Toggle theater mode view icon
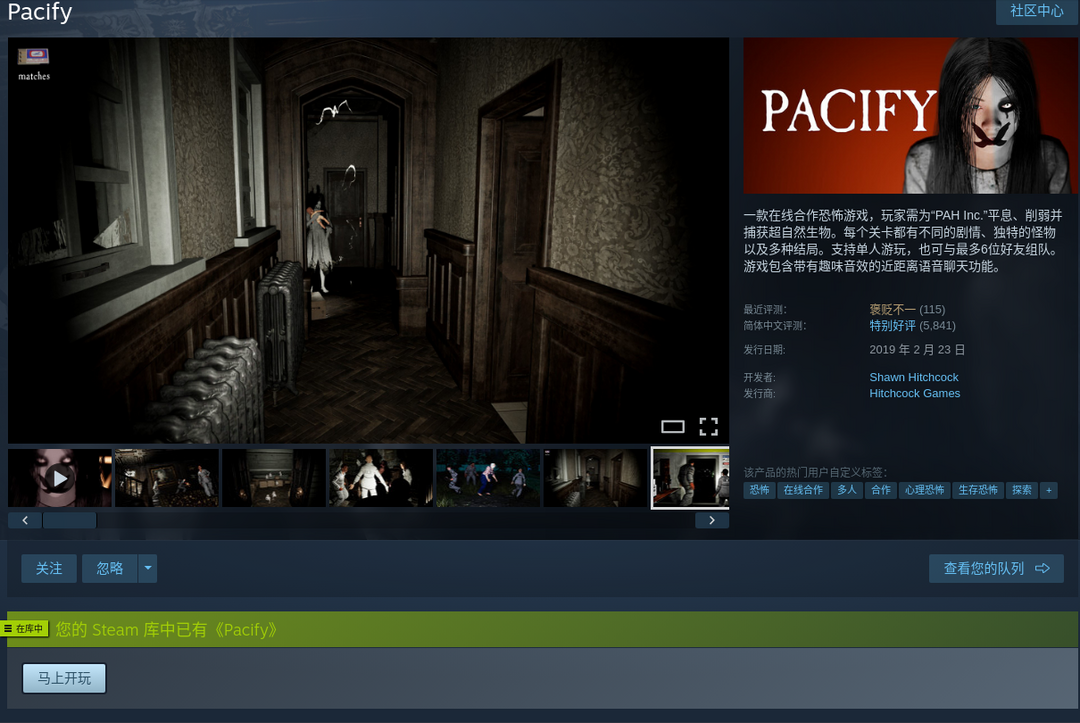 [x=672, y=427]
